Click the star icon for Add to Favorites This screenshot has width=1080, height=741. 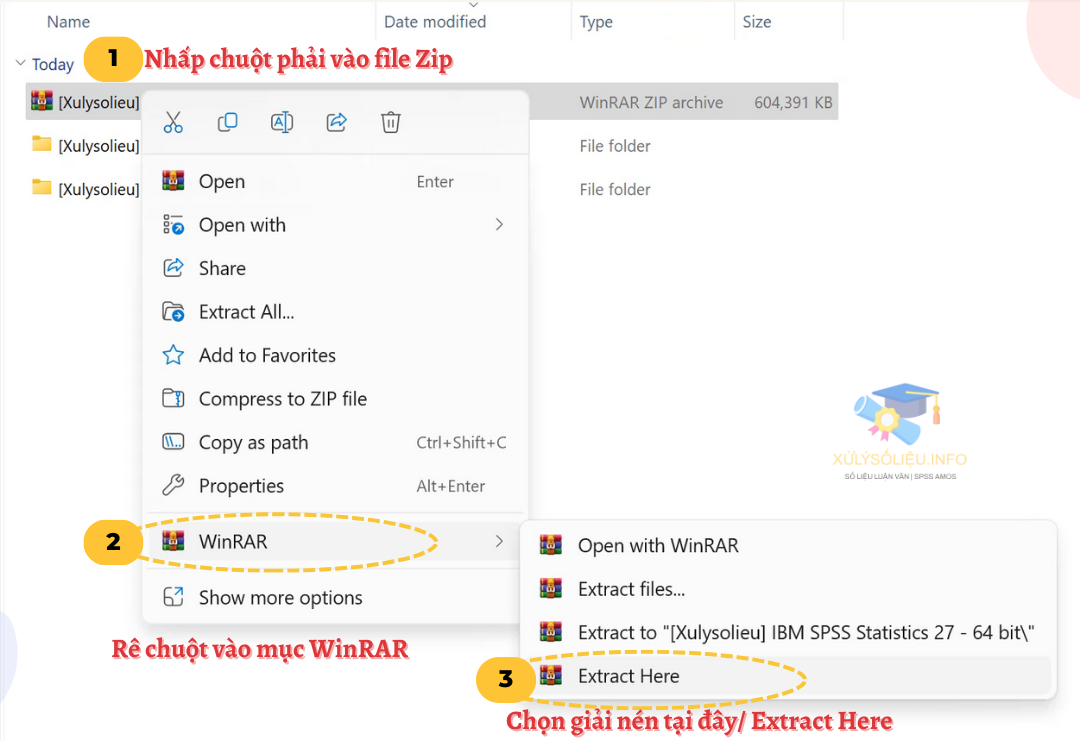click(x=173, y=355)
